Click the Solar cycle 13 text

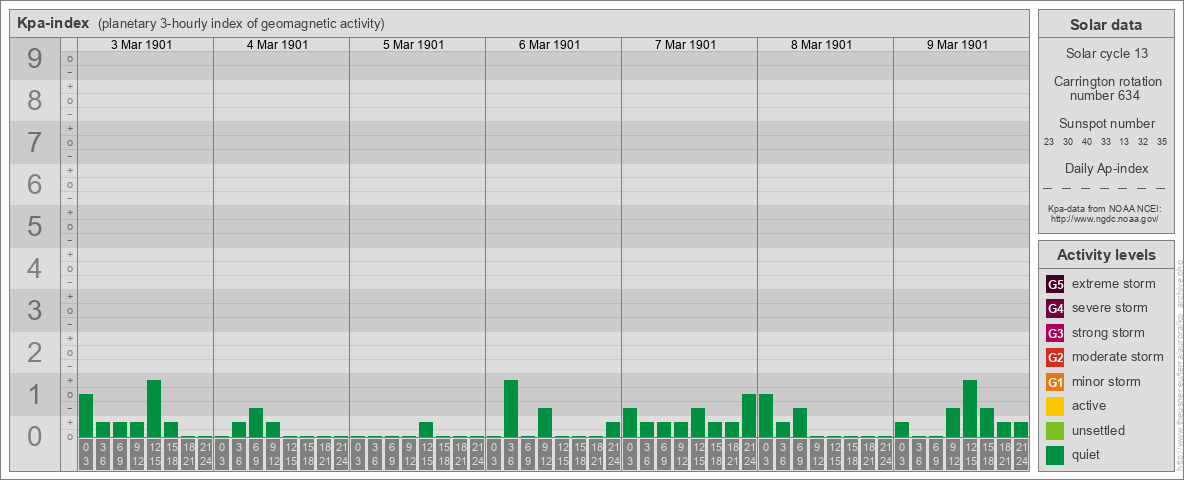coord(1106,54)
